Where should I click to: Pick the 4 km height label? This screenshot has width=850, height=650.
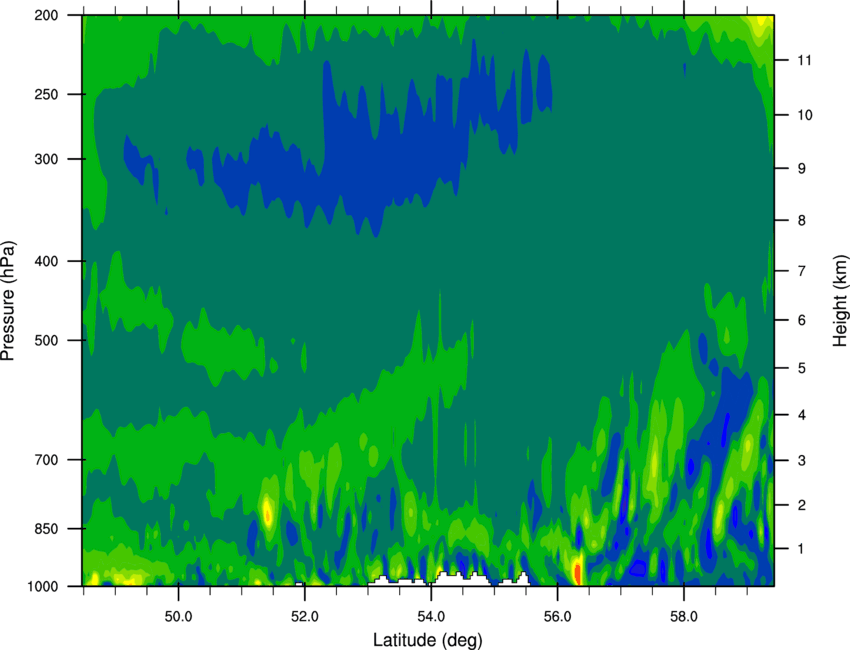tap(802, 415)
